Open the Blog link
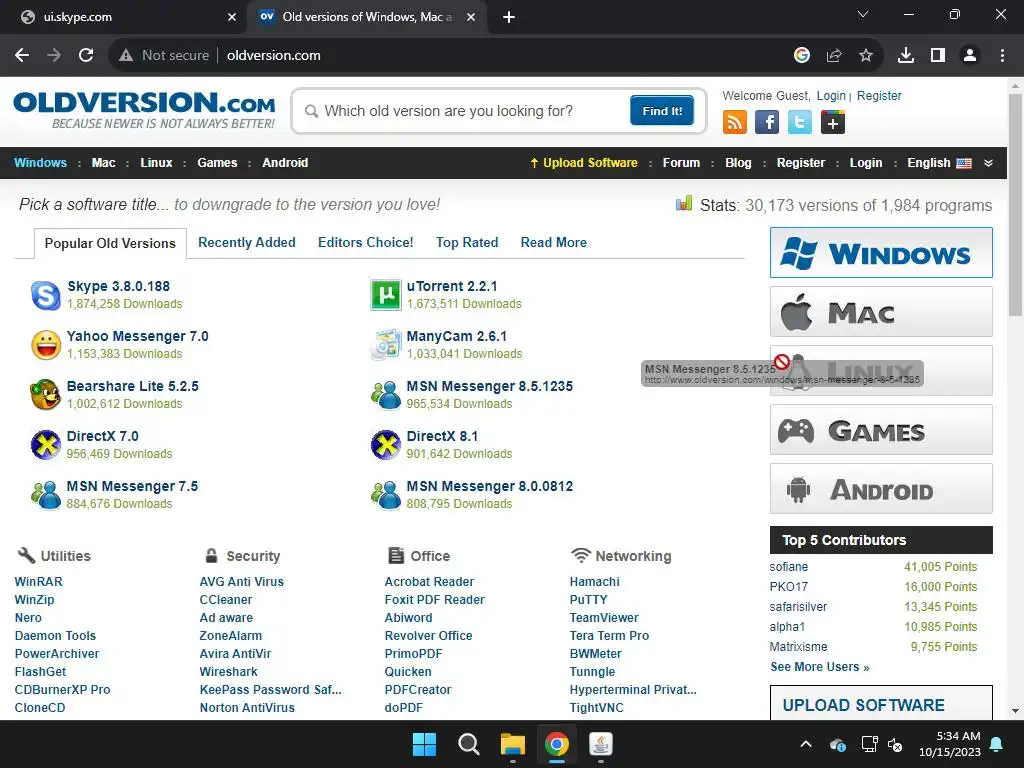Image resolution: width=1024 pixels, height=768 pixels. [738, 163]
